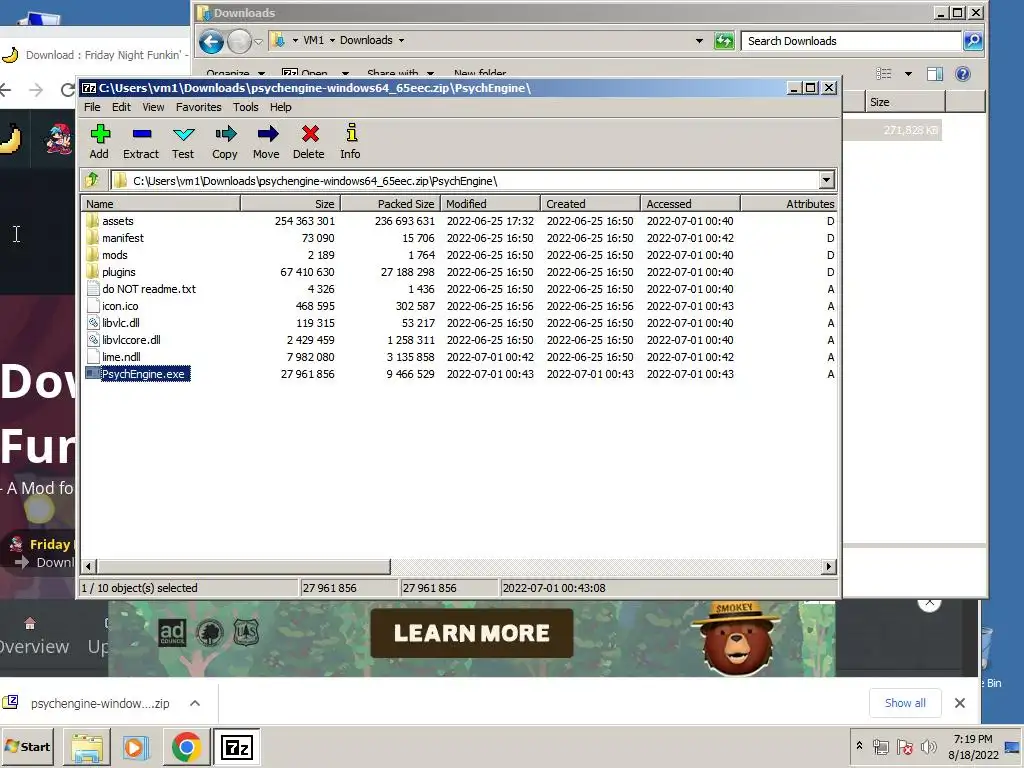
Task: Click the Start button
Action: (28, 746)
